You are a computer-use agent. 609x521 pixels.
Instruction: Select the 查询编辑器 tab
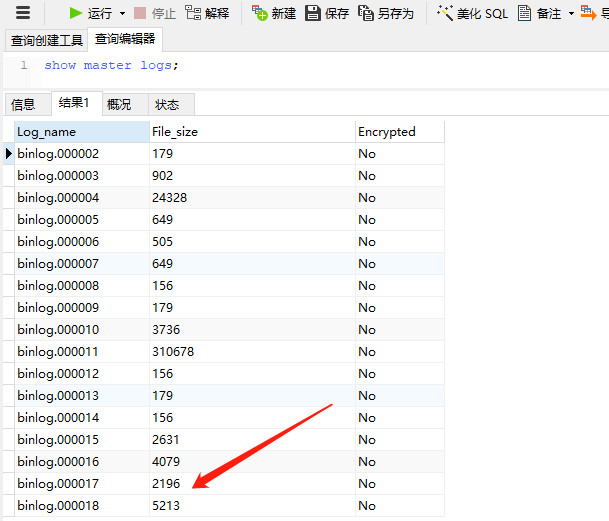[125, 39]
